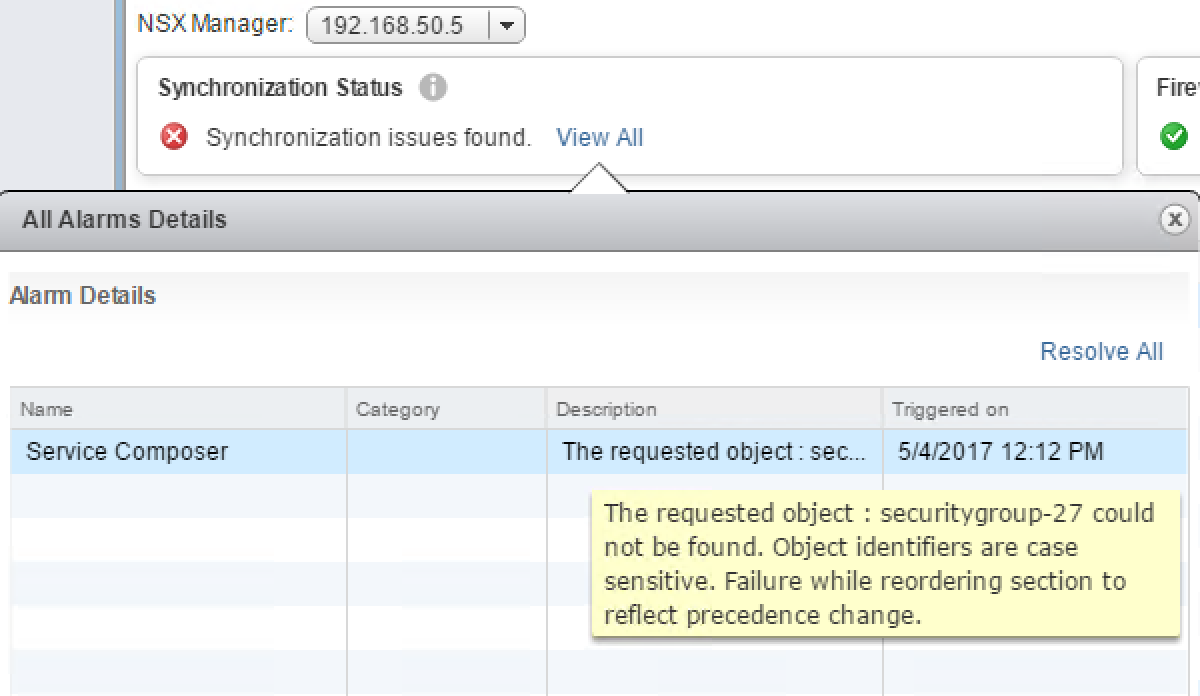Click the Synchronization Status heading
The image size is (1200, 696).
click(280, 88)
